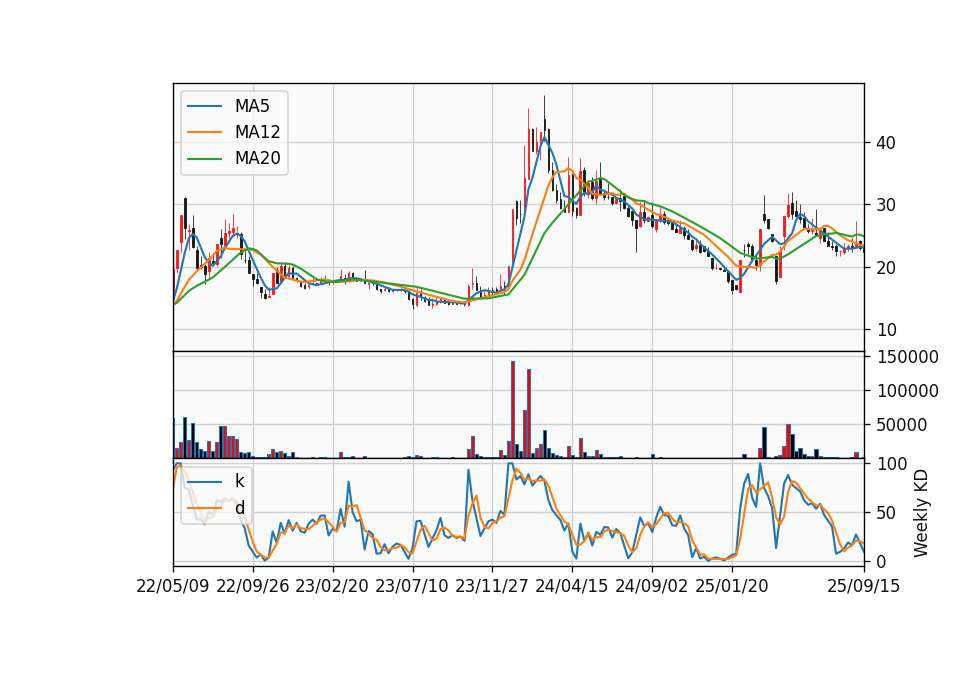Click the k legend label in KD panel
Screen dimensions: 960x690
click(239, 481)
